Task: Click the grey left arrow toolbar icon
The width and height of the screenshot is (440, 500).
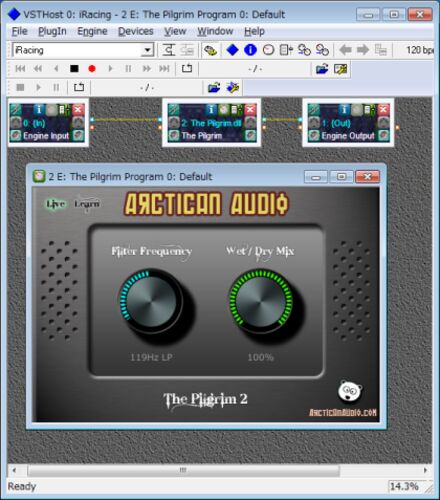Action: 345,50
